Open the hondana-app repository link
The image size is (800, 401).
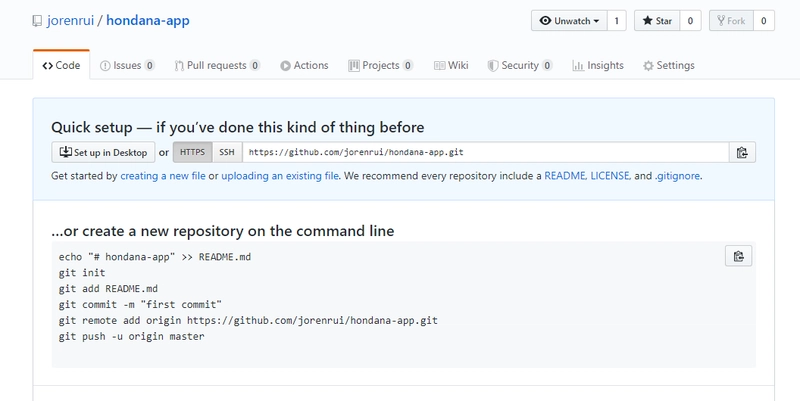[x=148, y=20]
